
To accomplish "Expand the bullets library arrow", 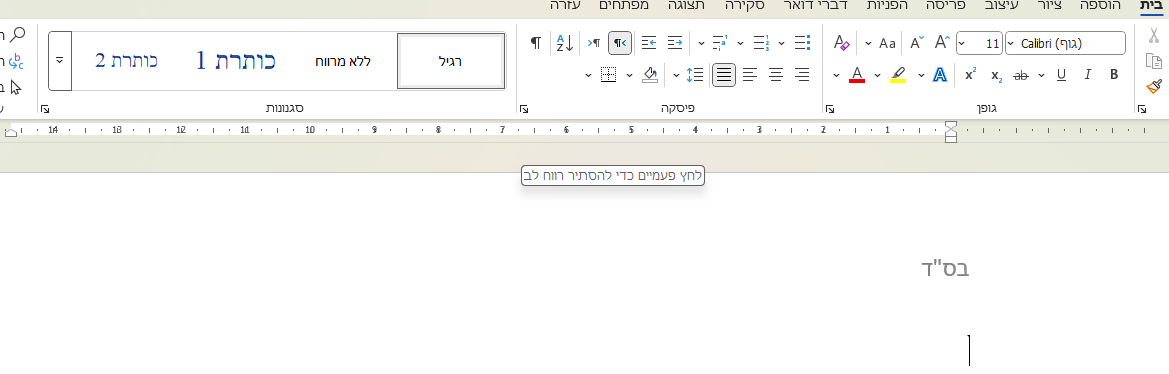I will pos(781,43).
